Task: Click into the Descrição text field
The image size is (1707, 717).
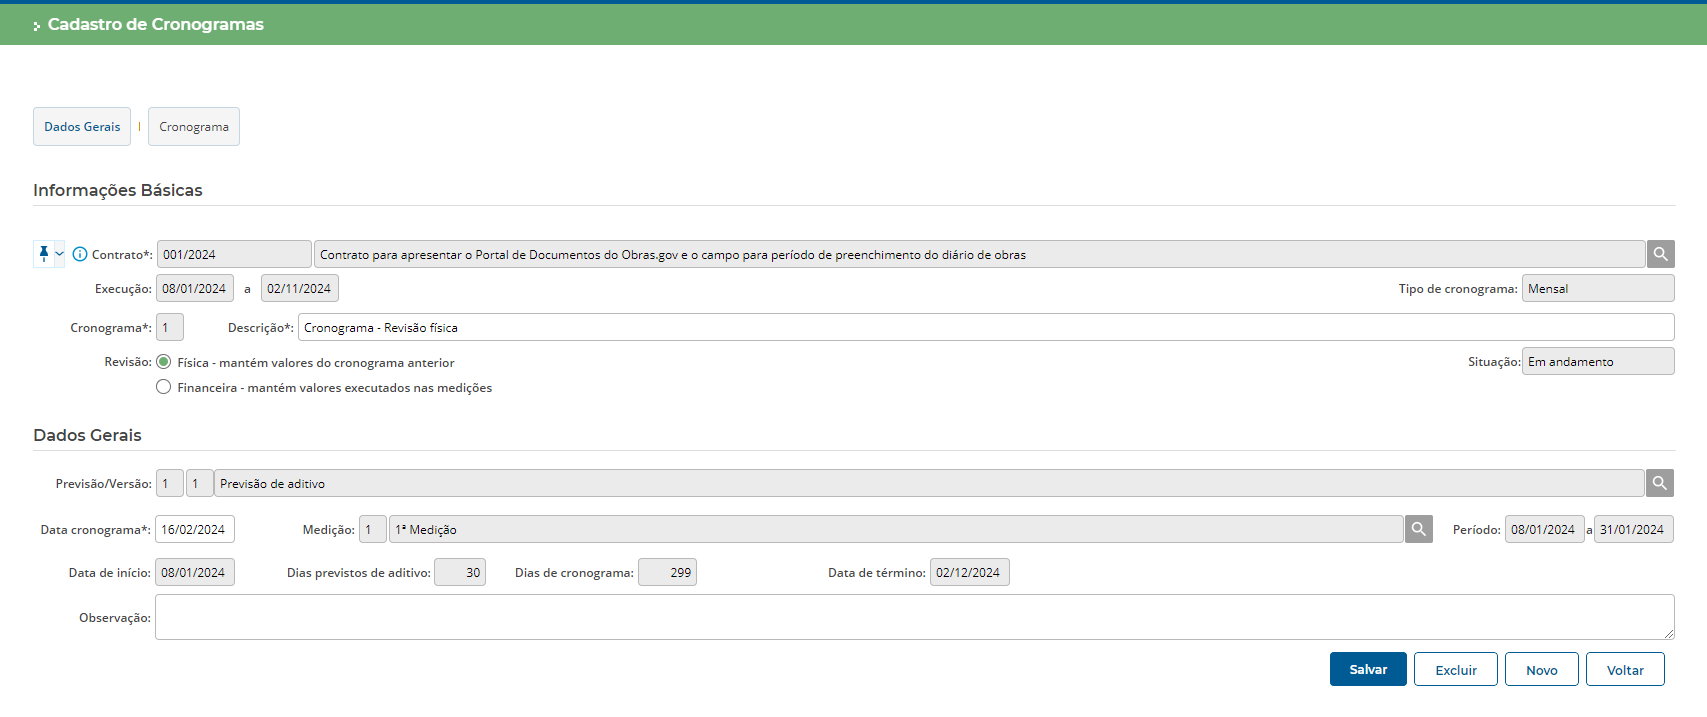Action: [985, 328]
